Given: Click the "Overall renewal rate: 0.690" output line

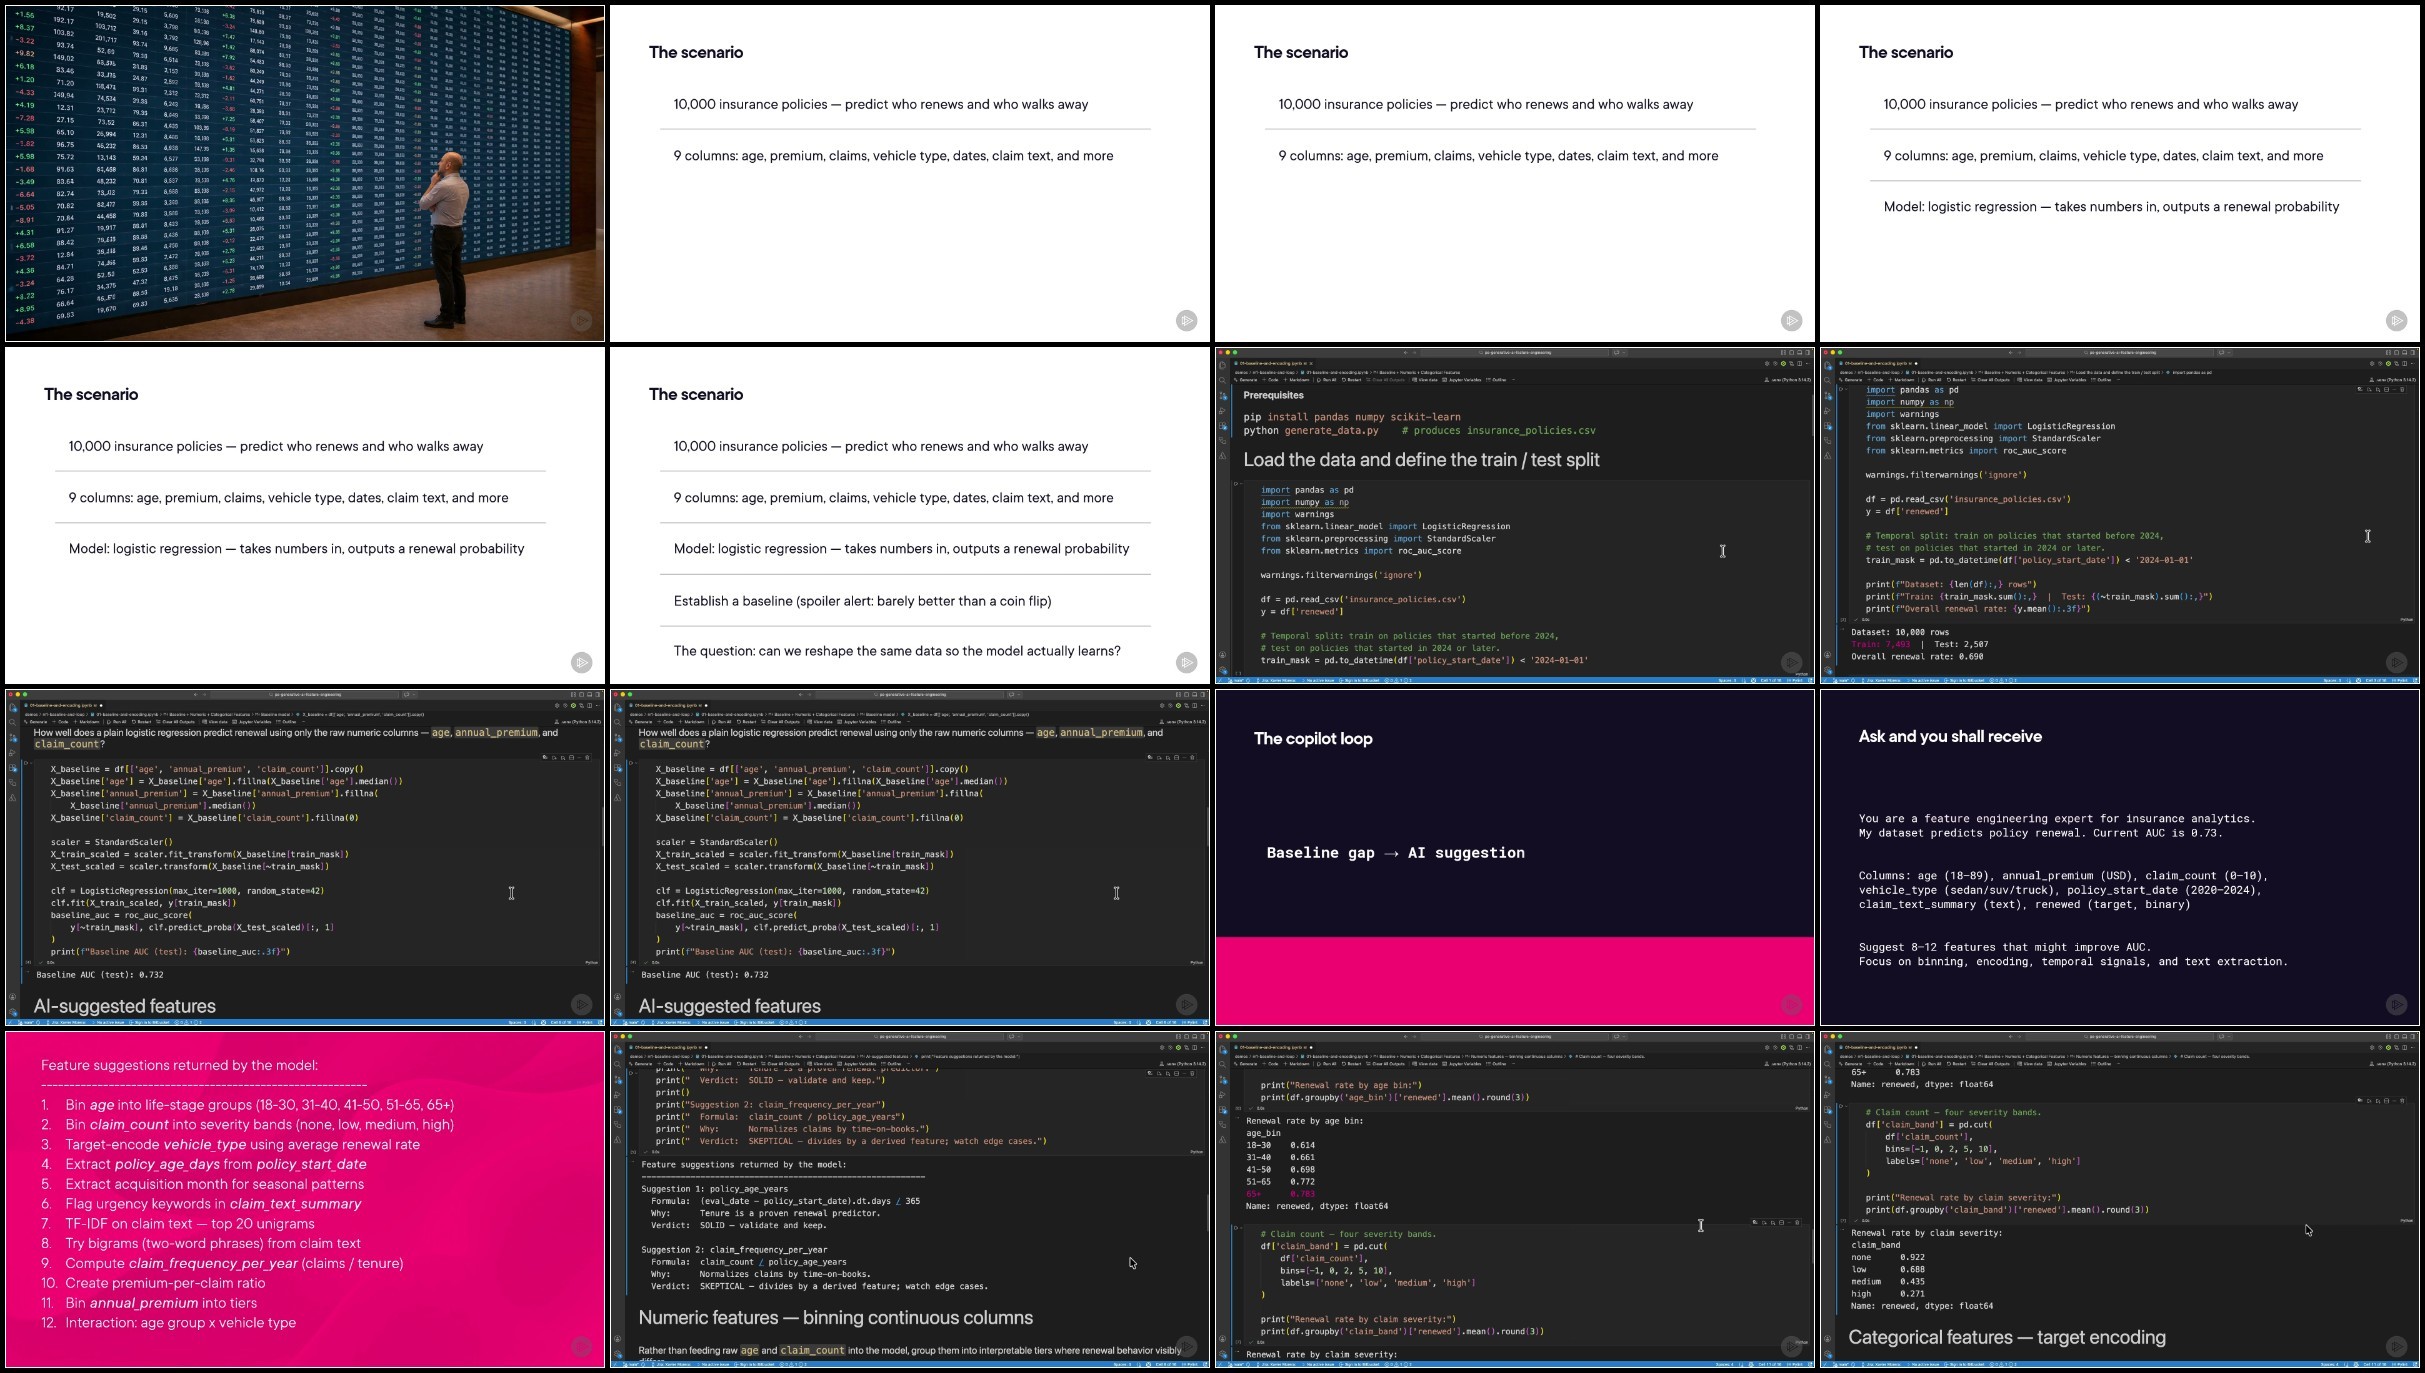Looking at the screenshot, I should pyautogui.click(x=1917, y=657).
